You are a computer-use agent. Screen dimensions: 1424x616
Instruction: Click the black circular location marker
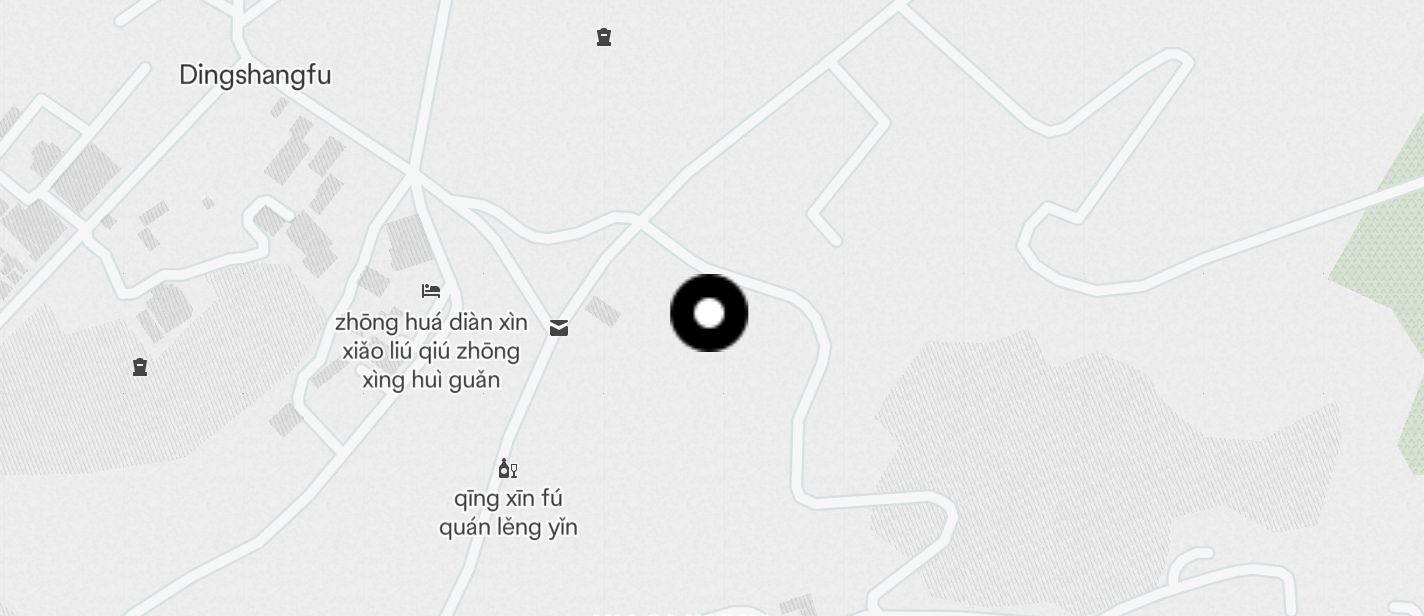coord(709,313)
